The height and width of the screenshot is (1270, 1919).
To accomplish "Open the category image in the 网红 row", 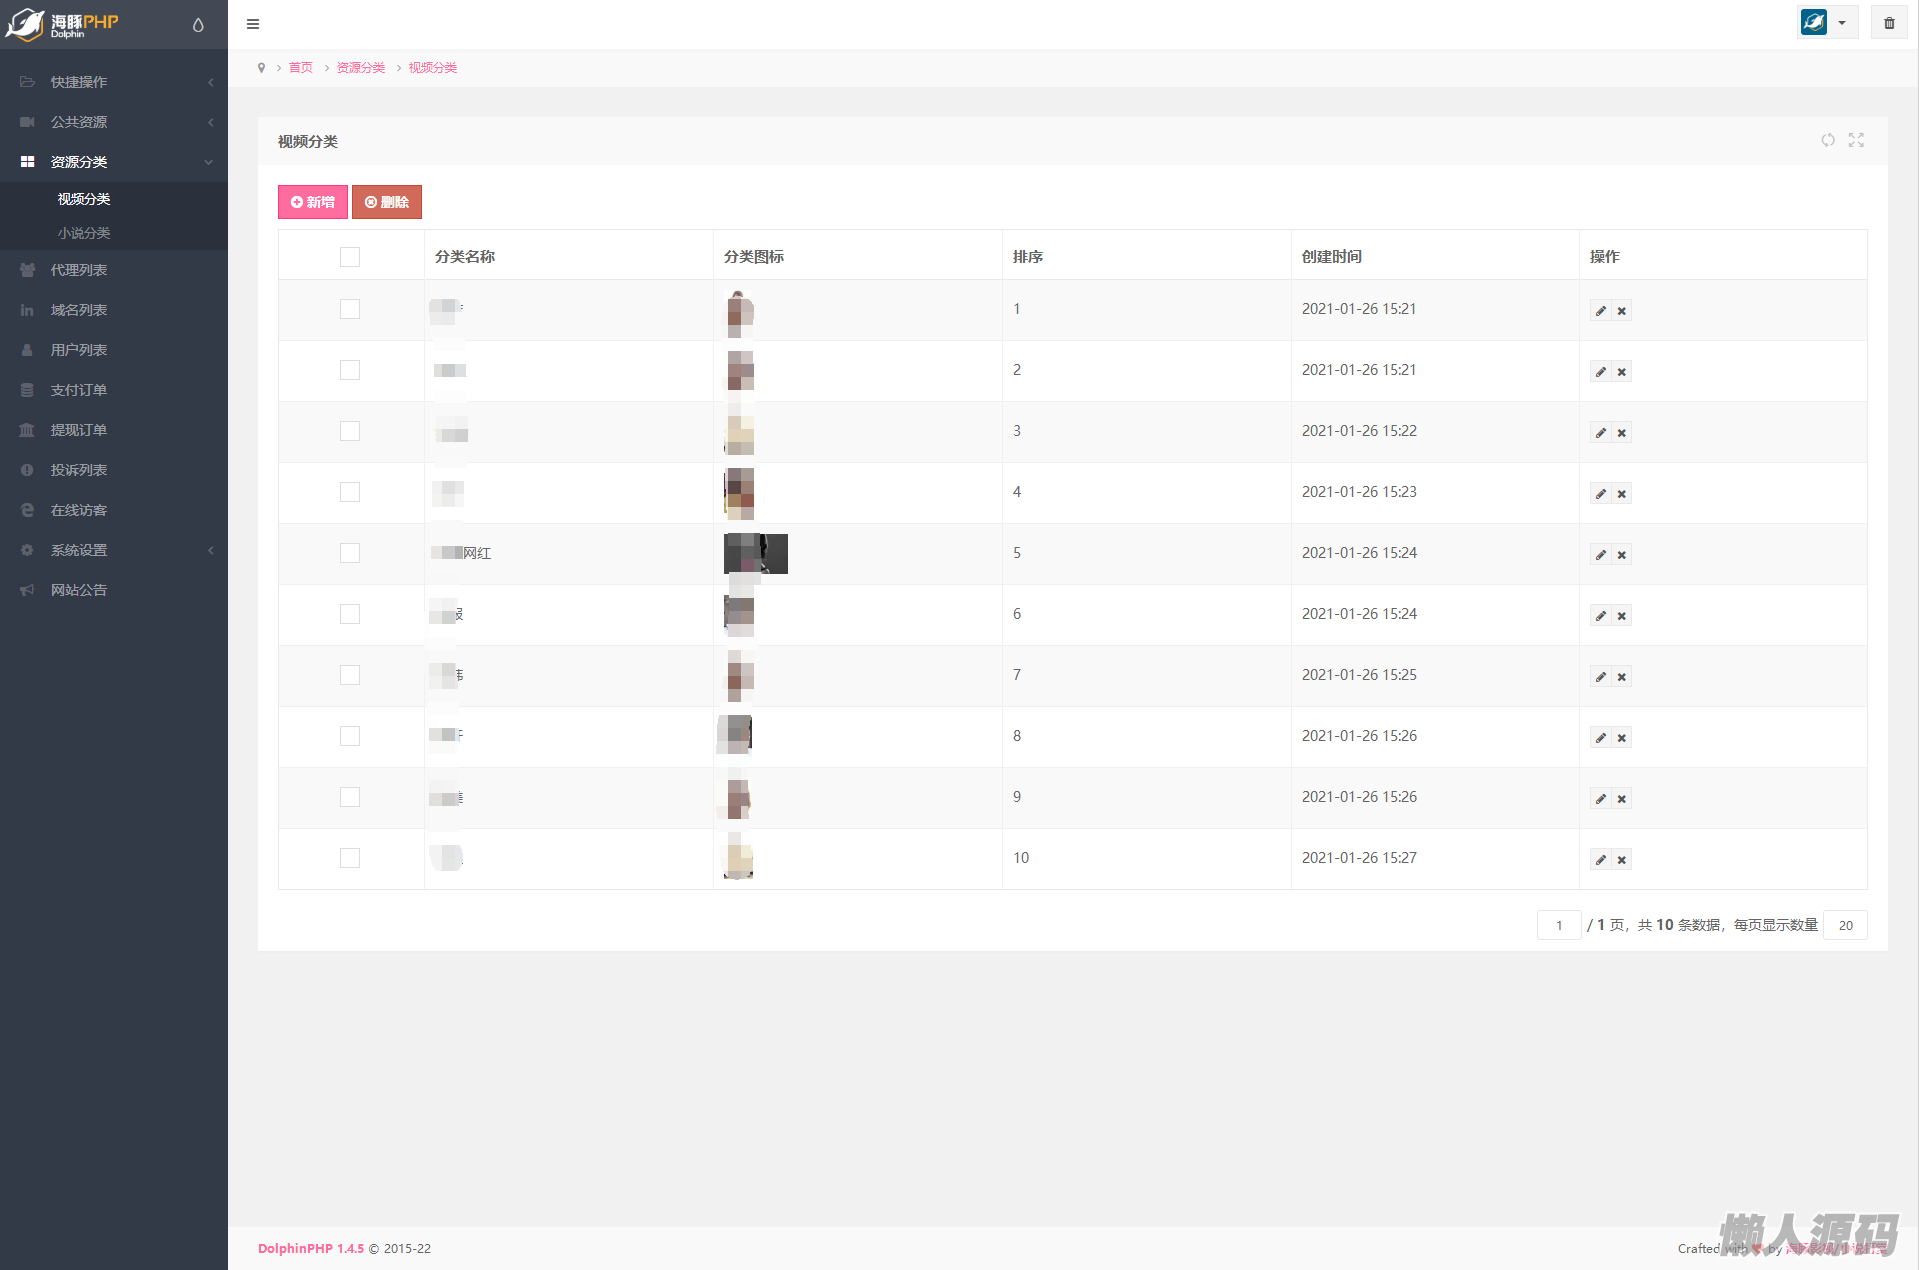I will tap(756, 554).
